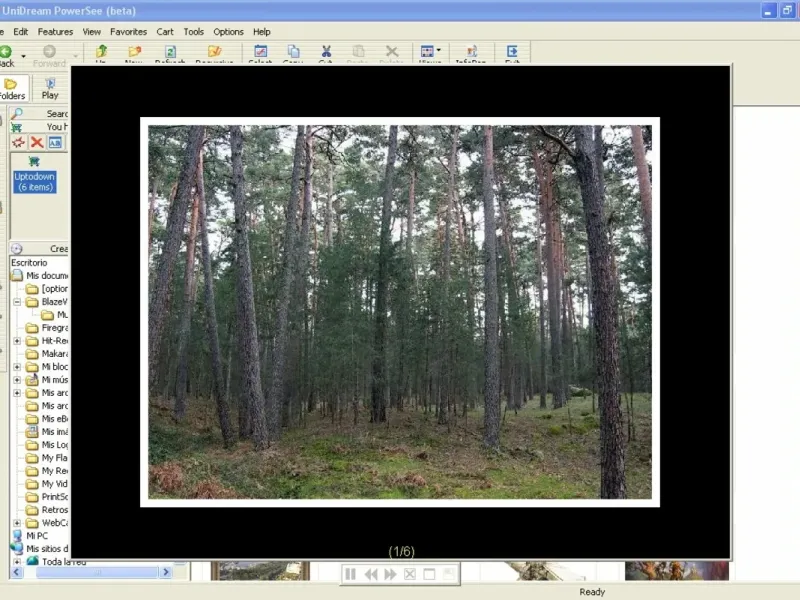Click the Cut scissors toolbar icon
This screenshot has width=800, height=600.
point(326,51)
